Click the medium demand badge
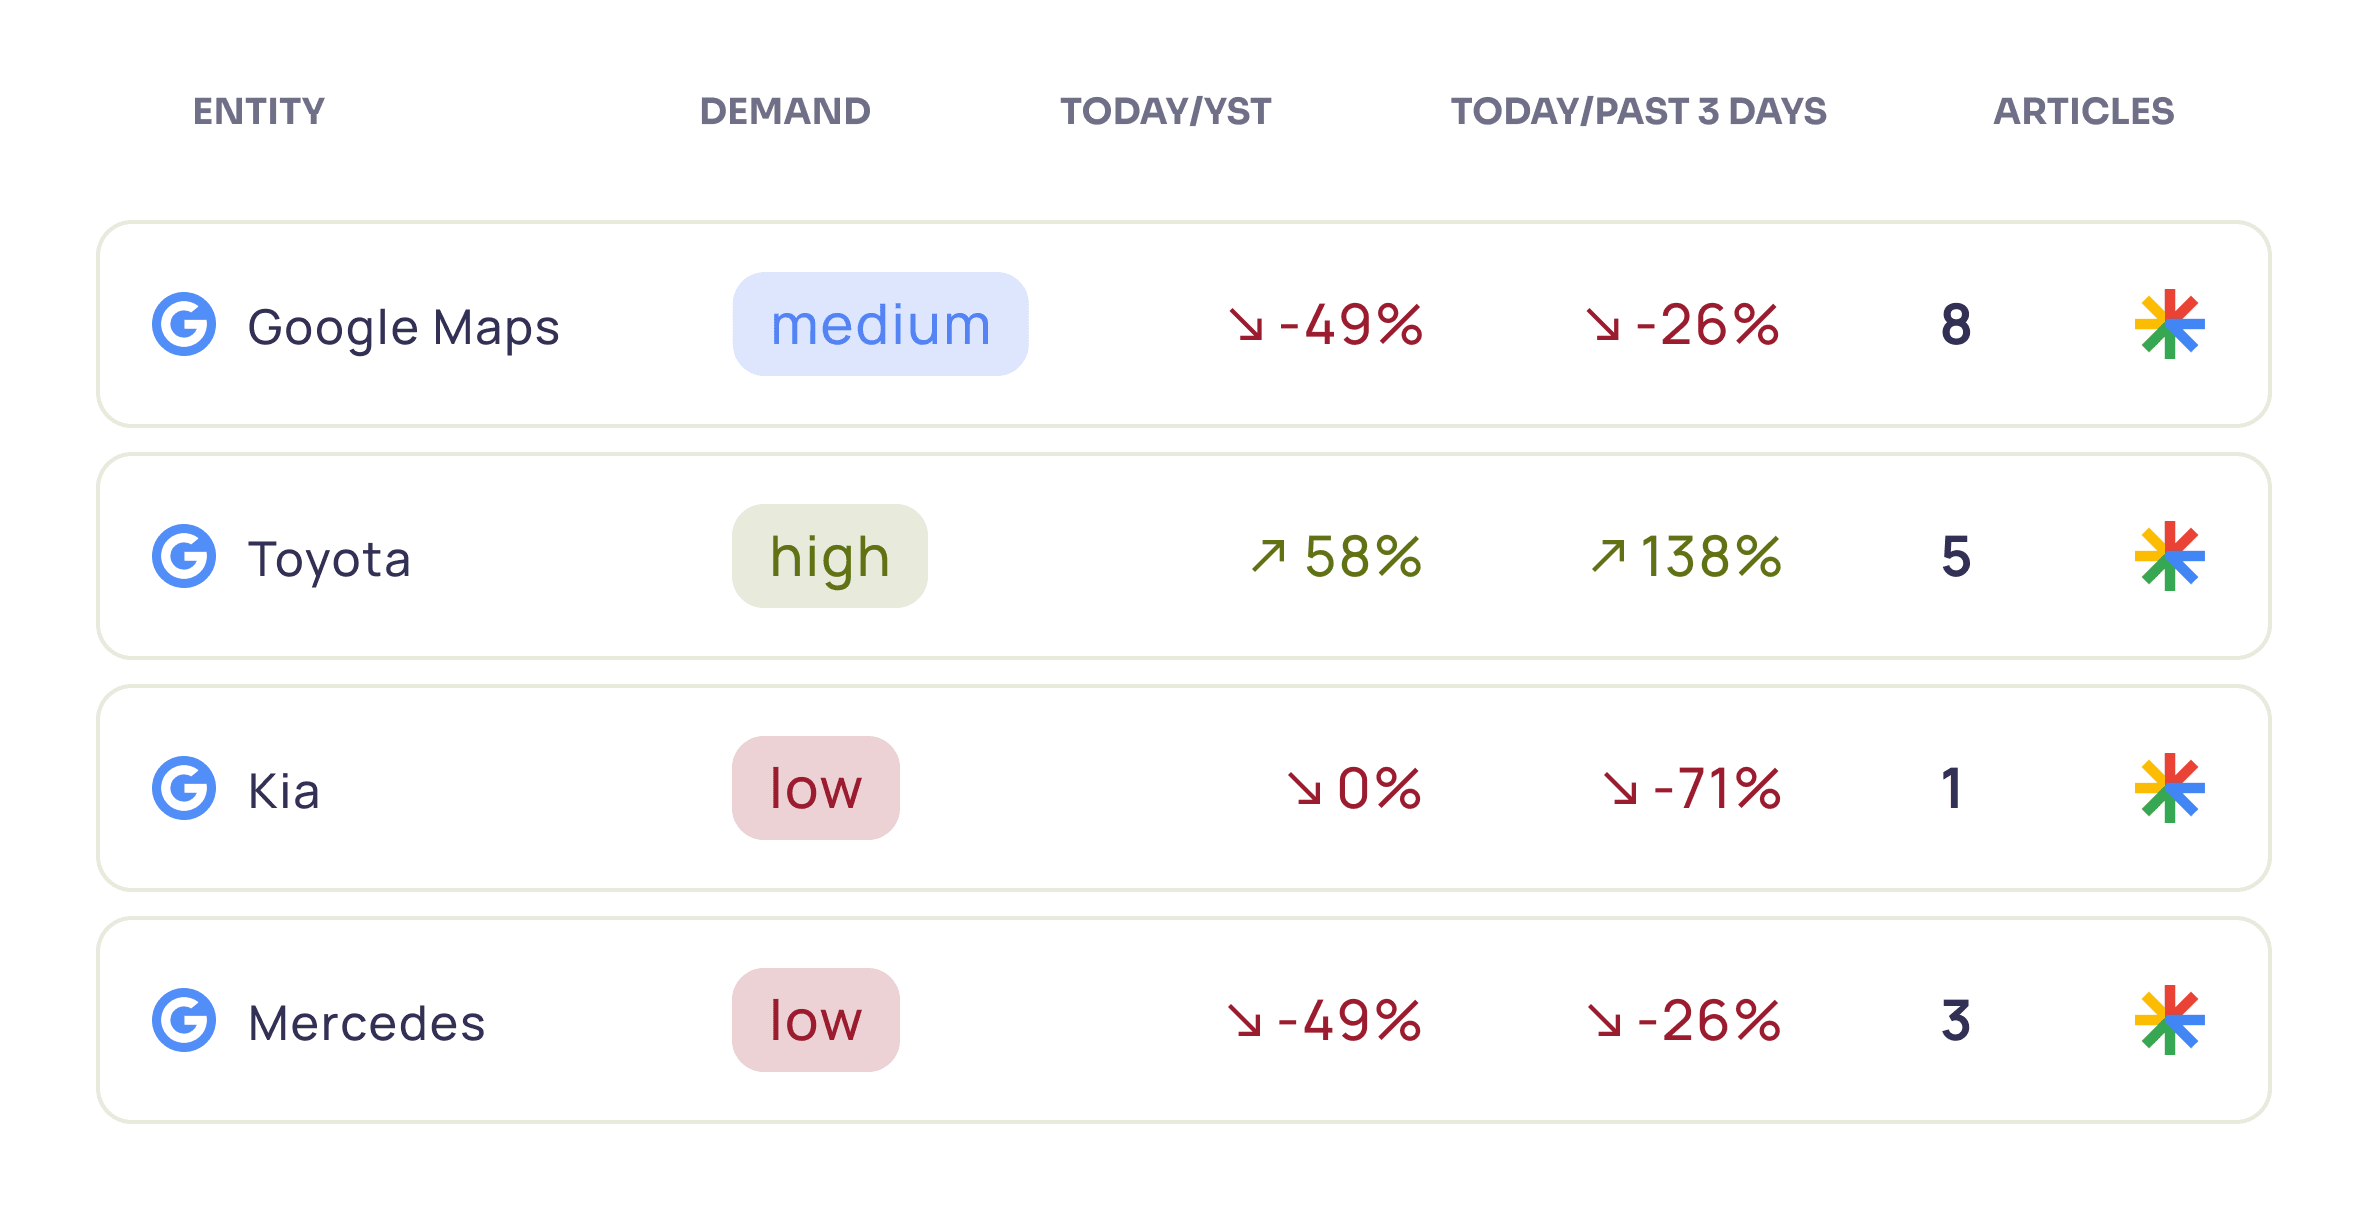This screenshot has height=1220, width=2368. [x=880, y=324]
